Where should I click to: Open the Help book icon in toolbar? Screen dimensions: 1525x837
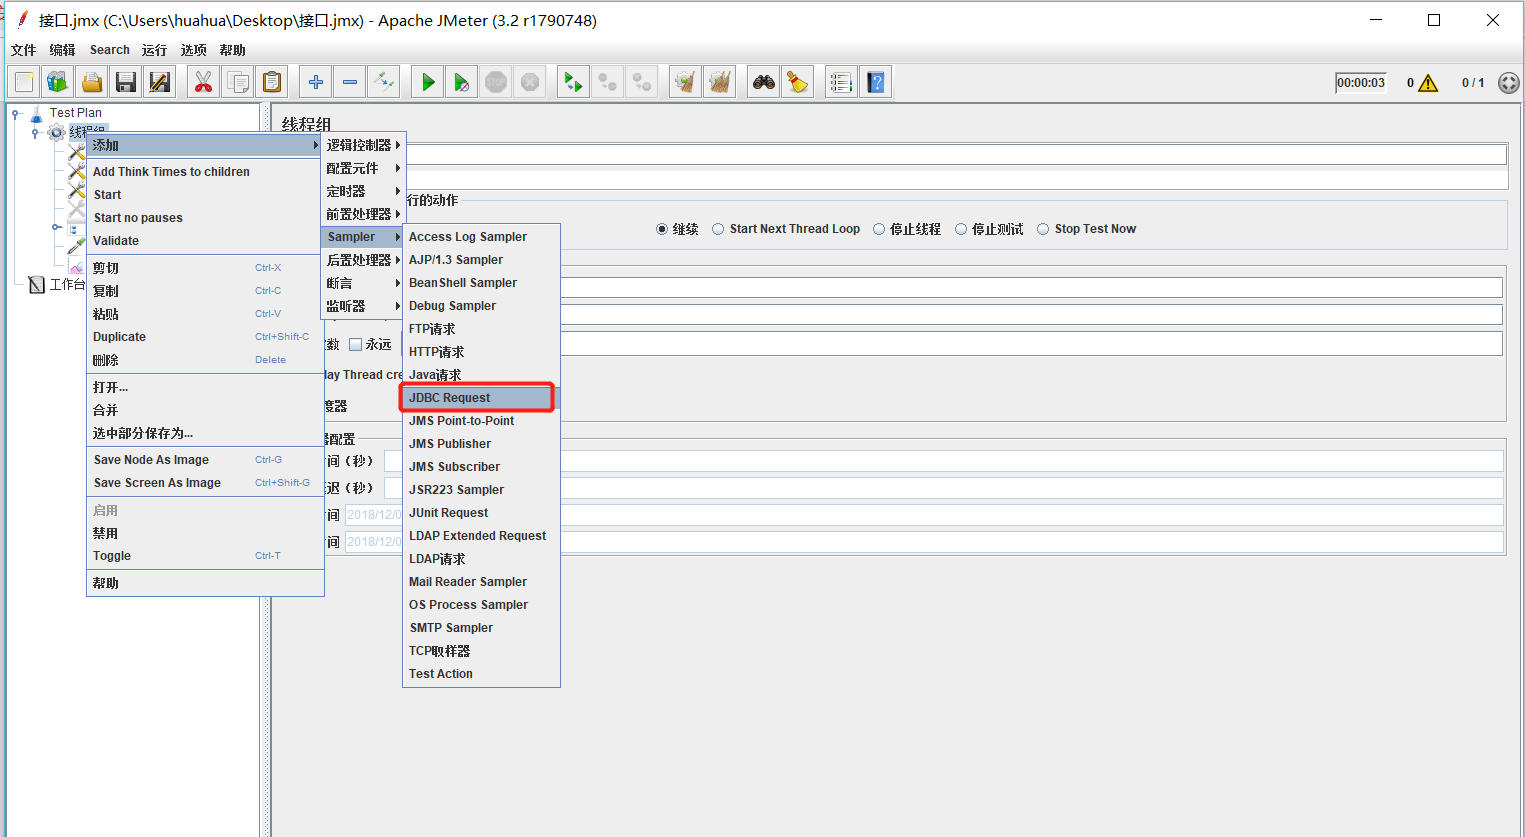point(876,82)
